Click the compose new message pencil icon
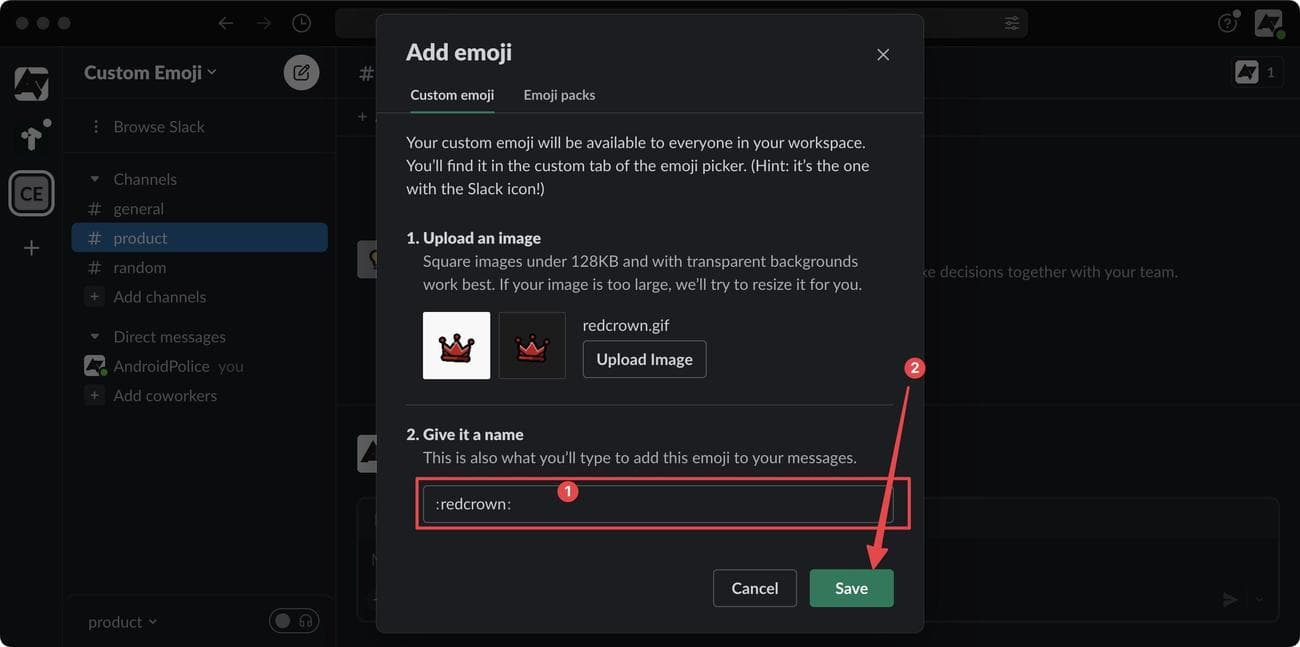1300x647 pixels. (301, 71)
